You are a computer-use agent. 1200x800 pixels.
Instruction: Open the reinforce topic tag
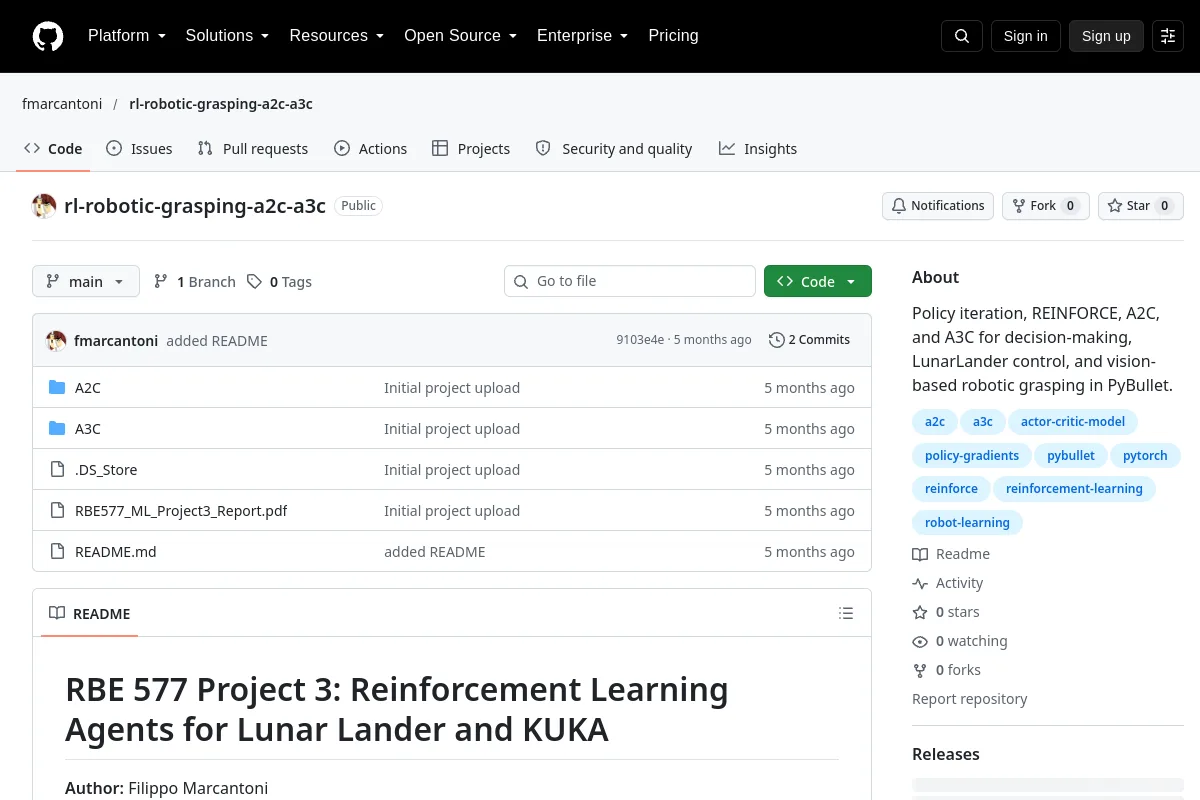click(951, 489)
